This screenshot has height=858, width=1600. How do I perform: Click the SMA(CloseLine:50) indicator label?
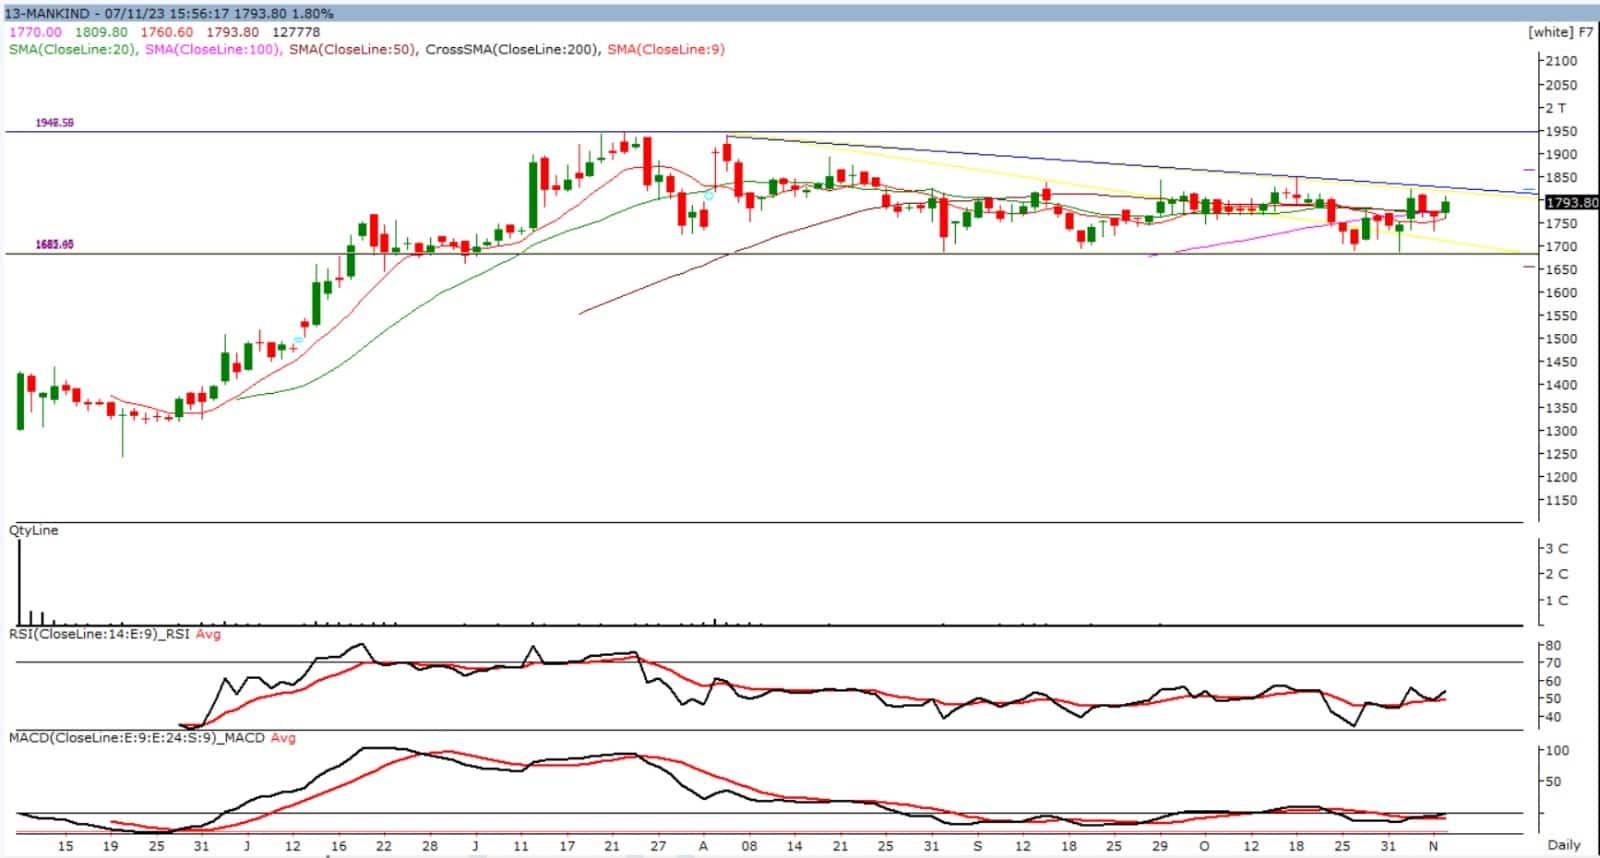[x=352, y=49]
